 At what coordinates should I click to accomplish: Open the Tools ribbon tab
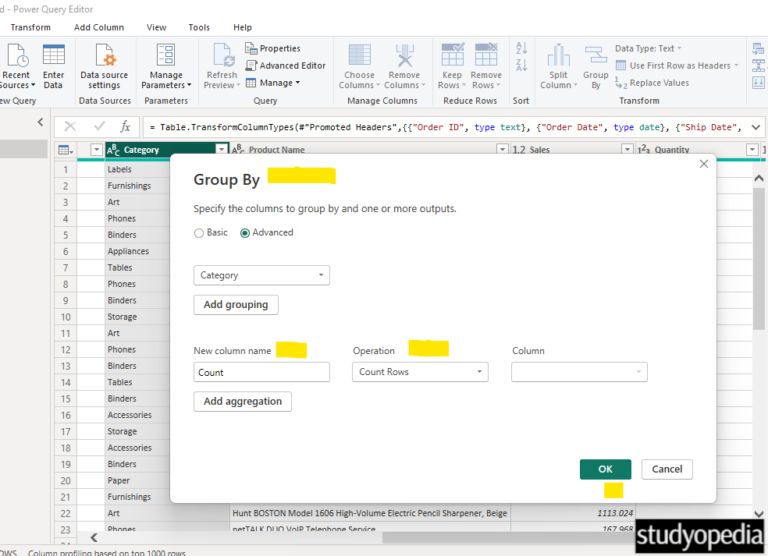point(199,27)
